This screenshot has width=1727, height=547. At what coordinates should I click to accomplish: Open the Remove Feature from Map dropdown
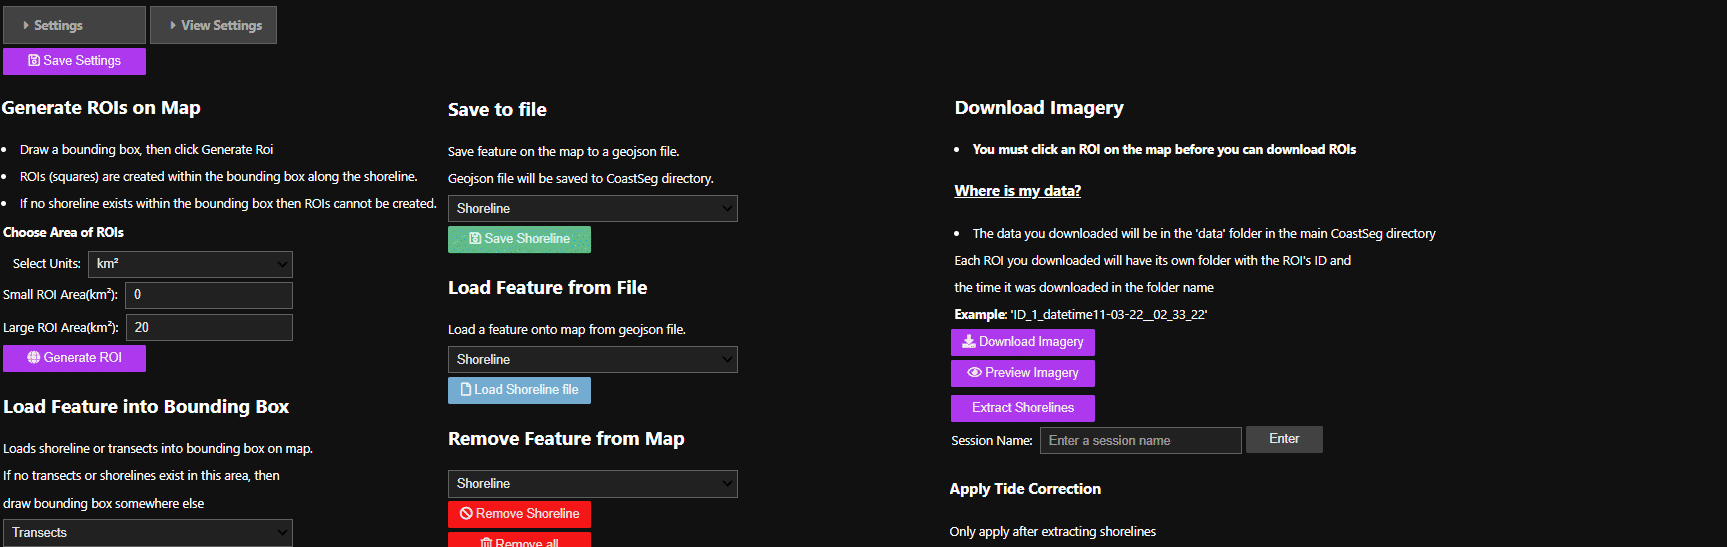pyautogui.click(x=592, y=483)
